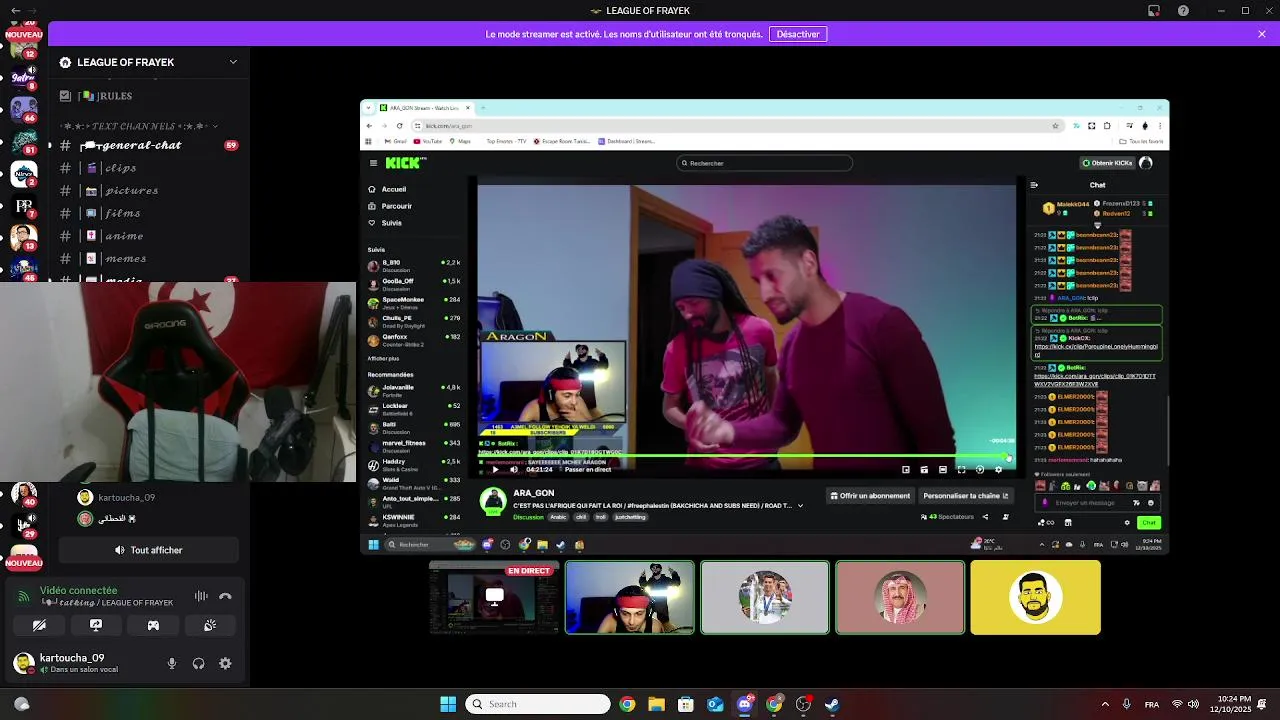Click the kartoucha_09 avatar in user panel
This screenshot has width=1280, height=720.
click(x=24, y=663)
